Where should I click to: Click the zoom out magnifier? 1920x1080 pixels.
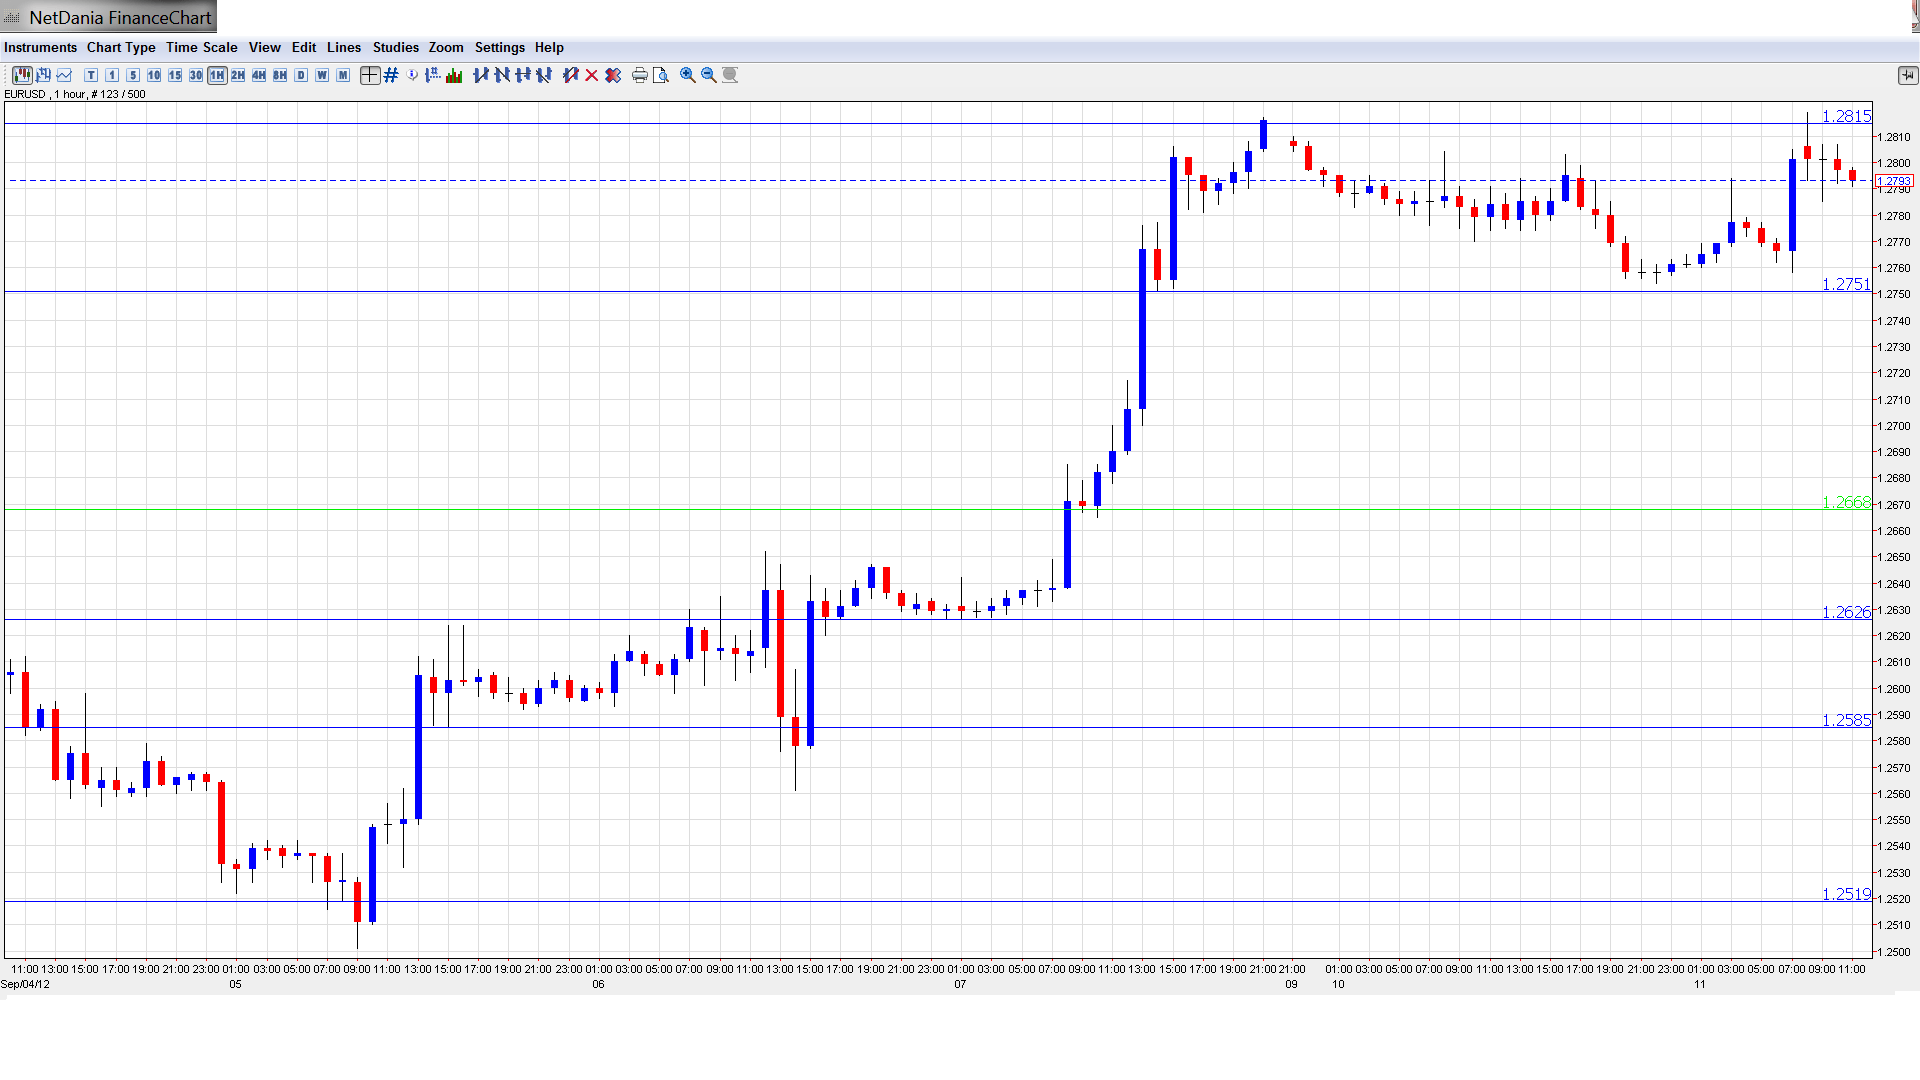click(x=709, y=75)
